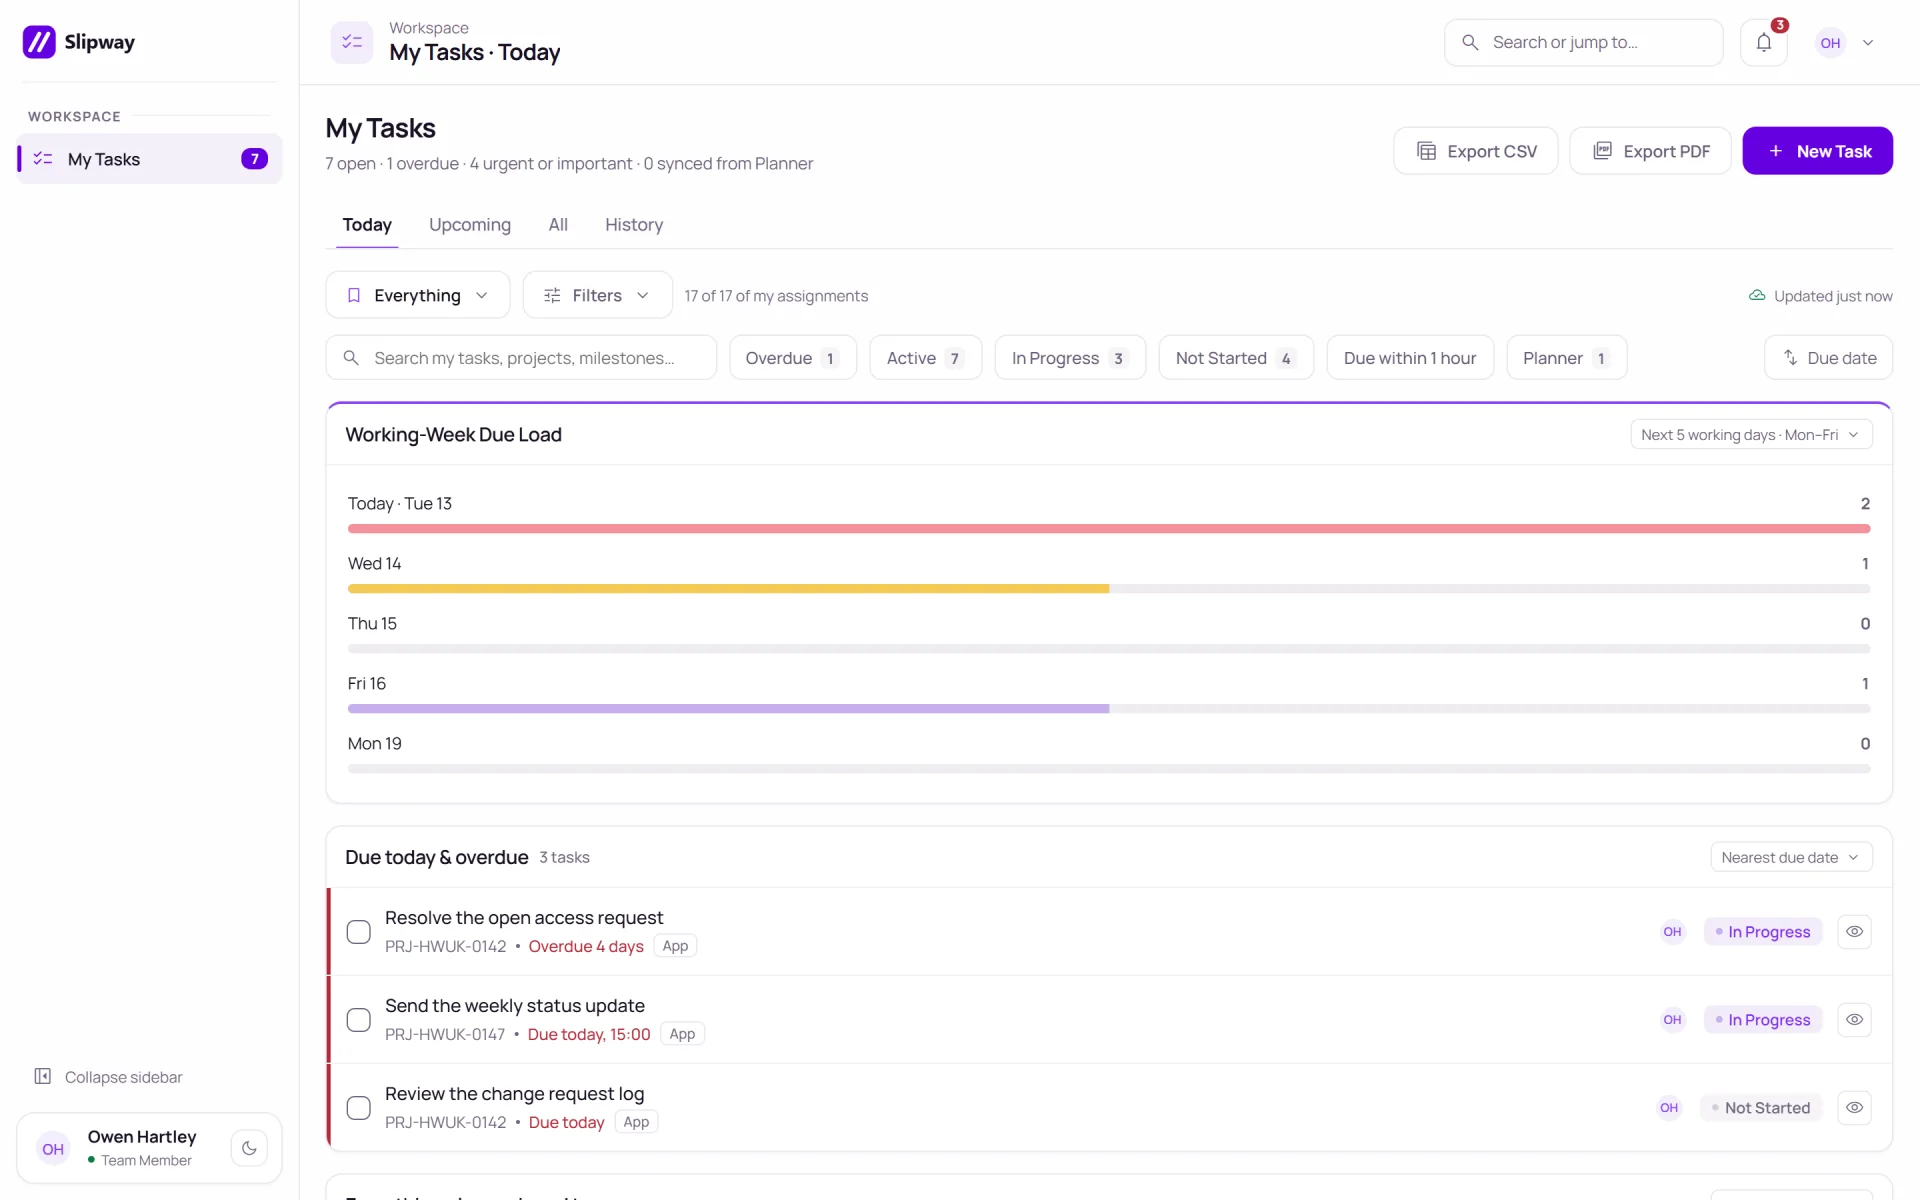Focus the Search my tasks field
This screenshot has height=1200, width=1920.
tap(521, 358)
